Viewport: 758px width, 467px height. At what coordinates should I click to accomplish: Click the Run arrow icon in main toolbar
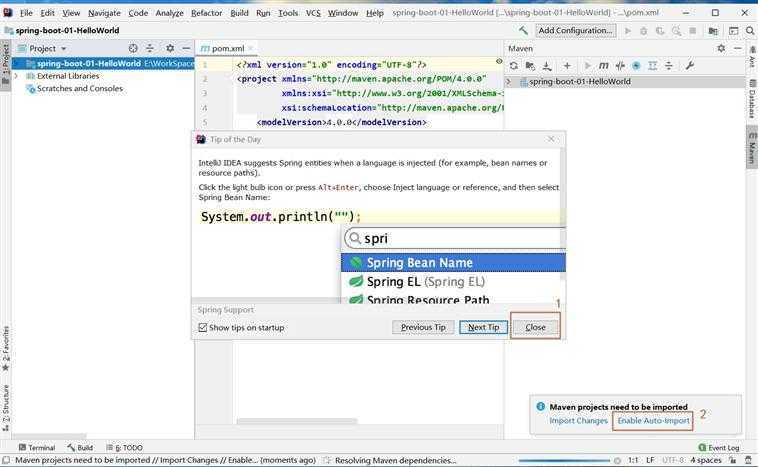tap(627, 31)
